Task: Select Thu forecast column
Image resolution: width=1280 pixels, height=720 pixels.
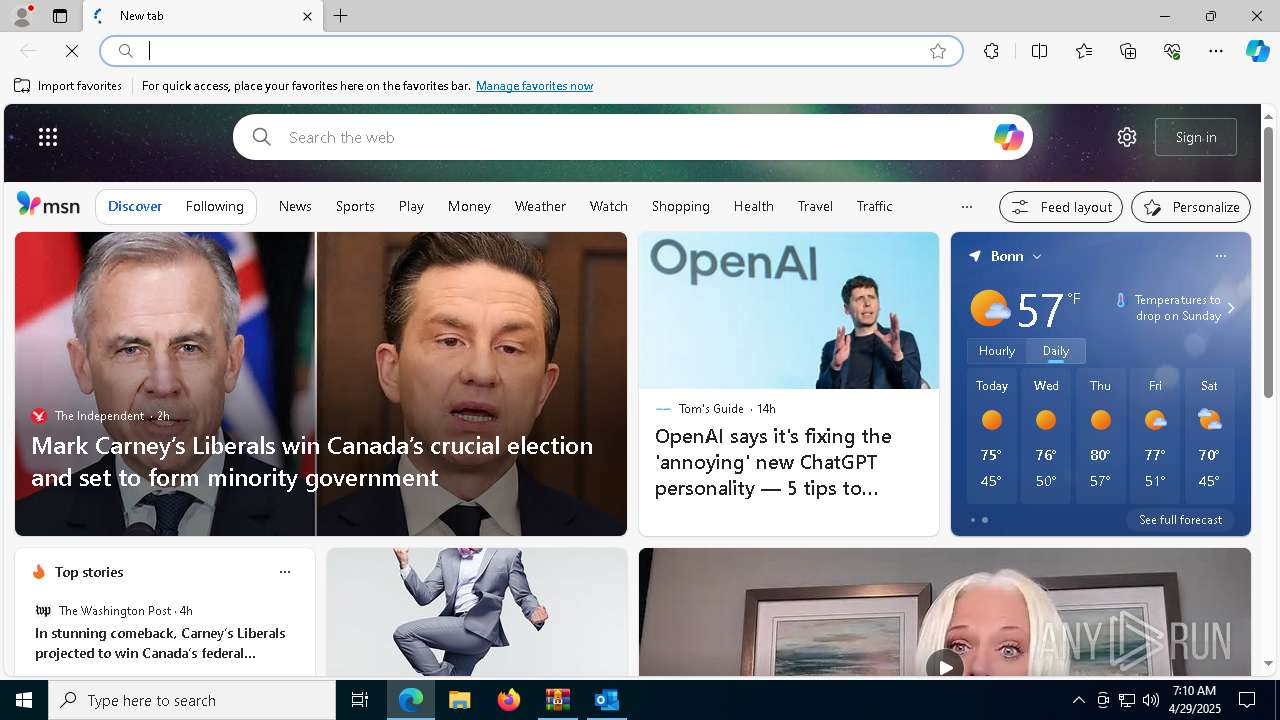Action: coord(1100,436)
